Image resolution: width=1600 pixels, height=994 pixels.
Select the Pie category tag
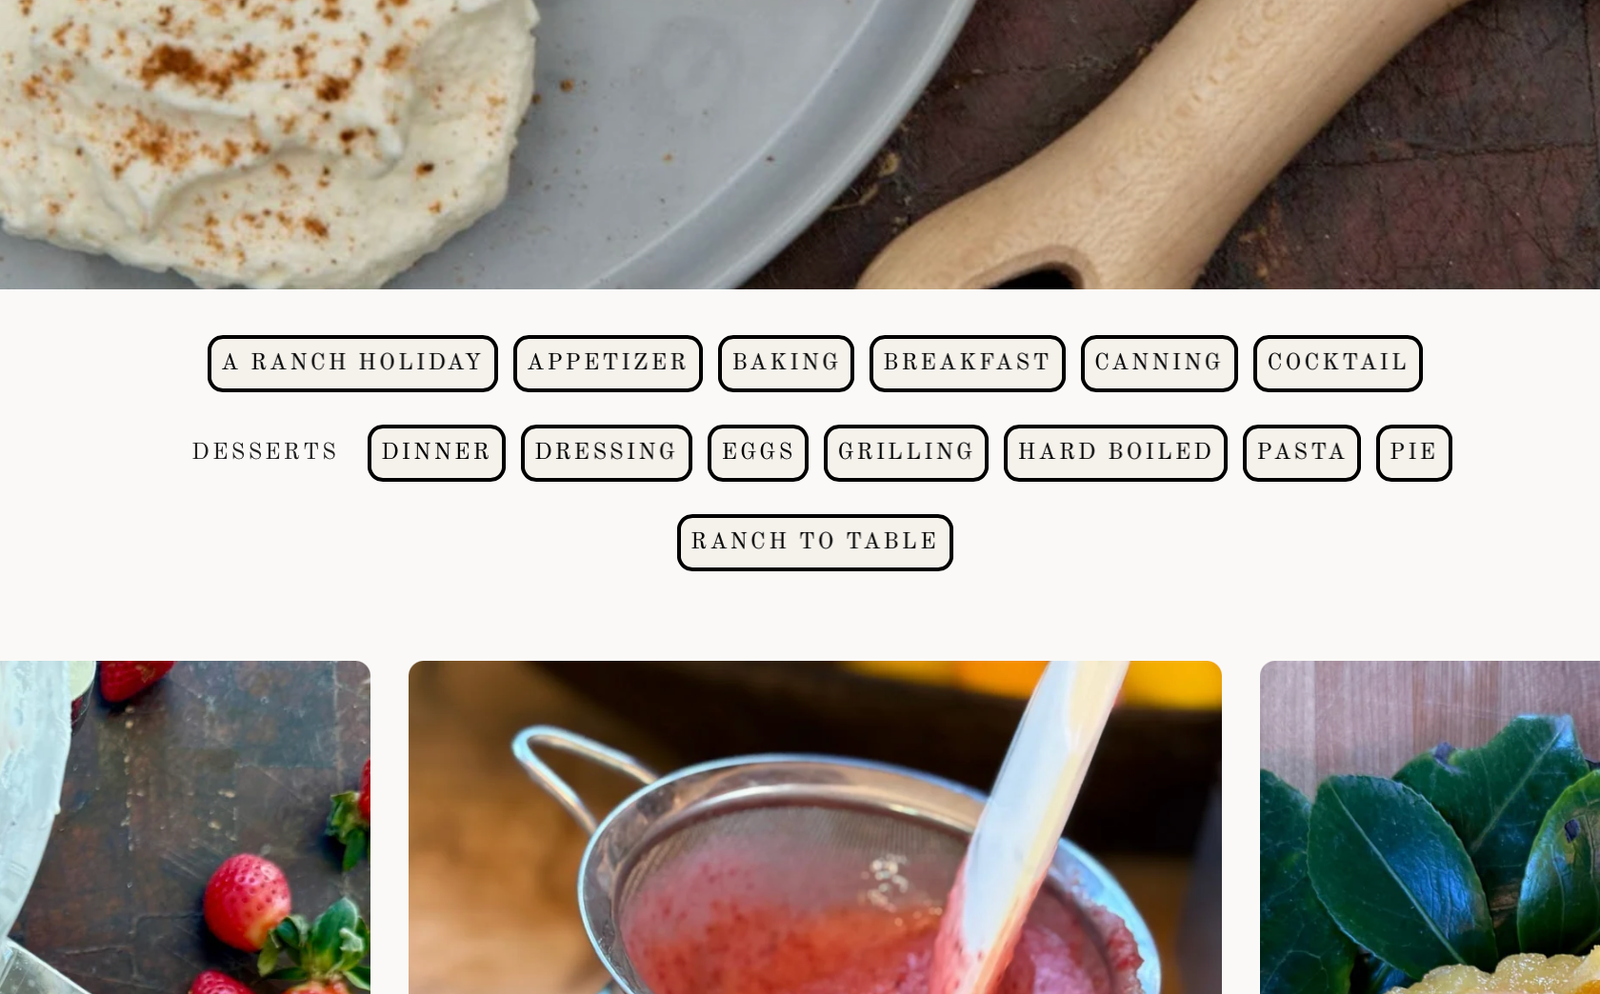point(1414,453)
